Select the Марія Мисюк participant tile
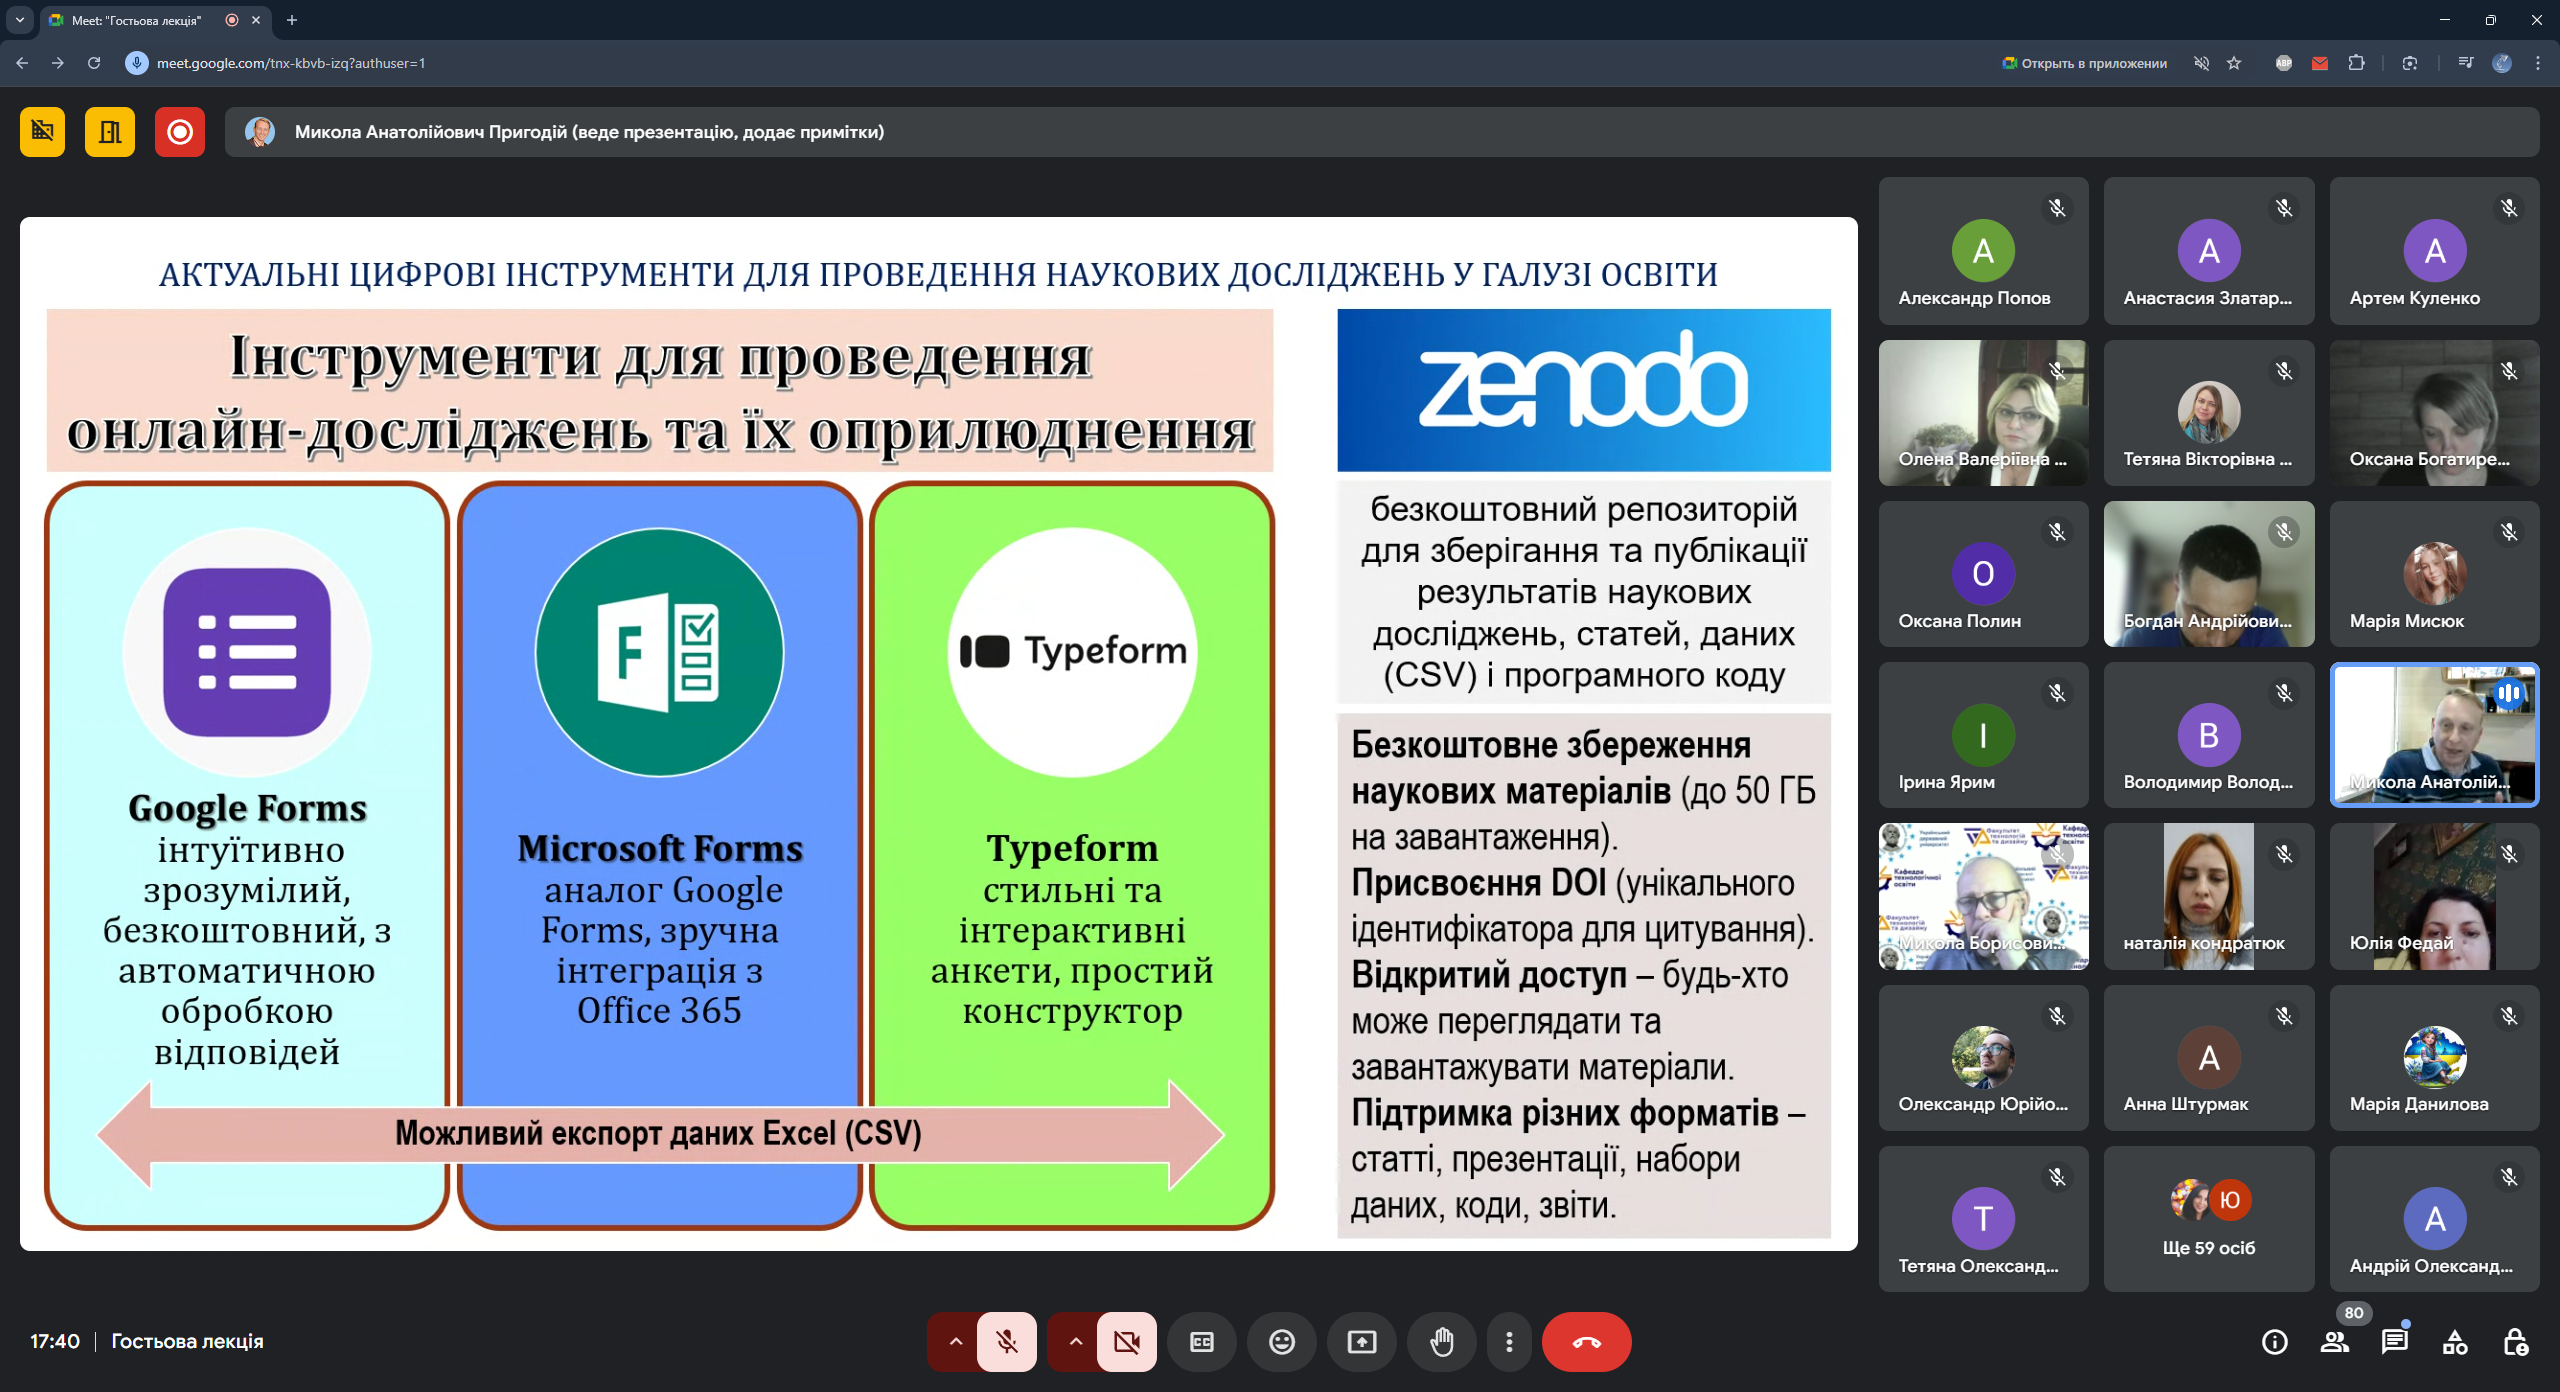The width and height of the screenshot is (2560, 1392). click(2435, 574)
